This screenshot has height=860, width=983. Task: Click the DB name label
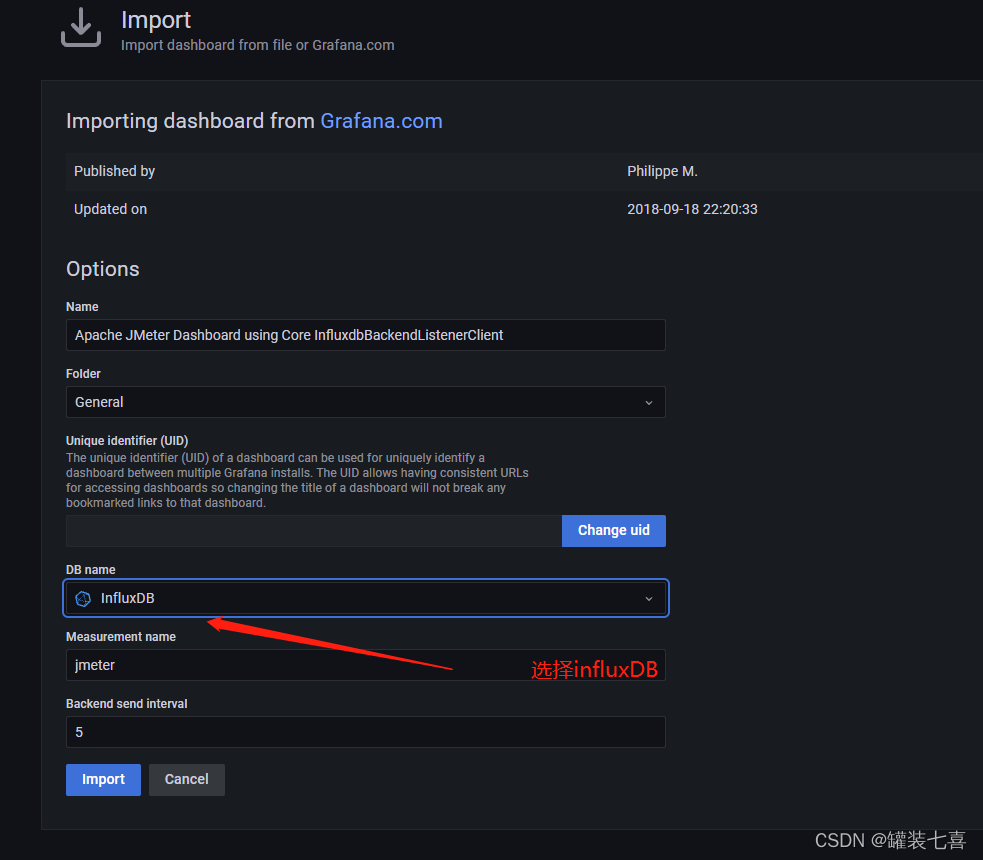pos(90,570)
